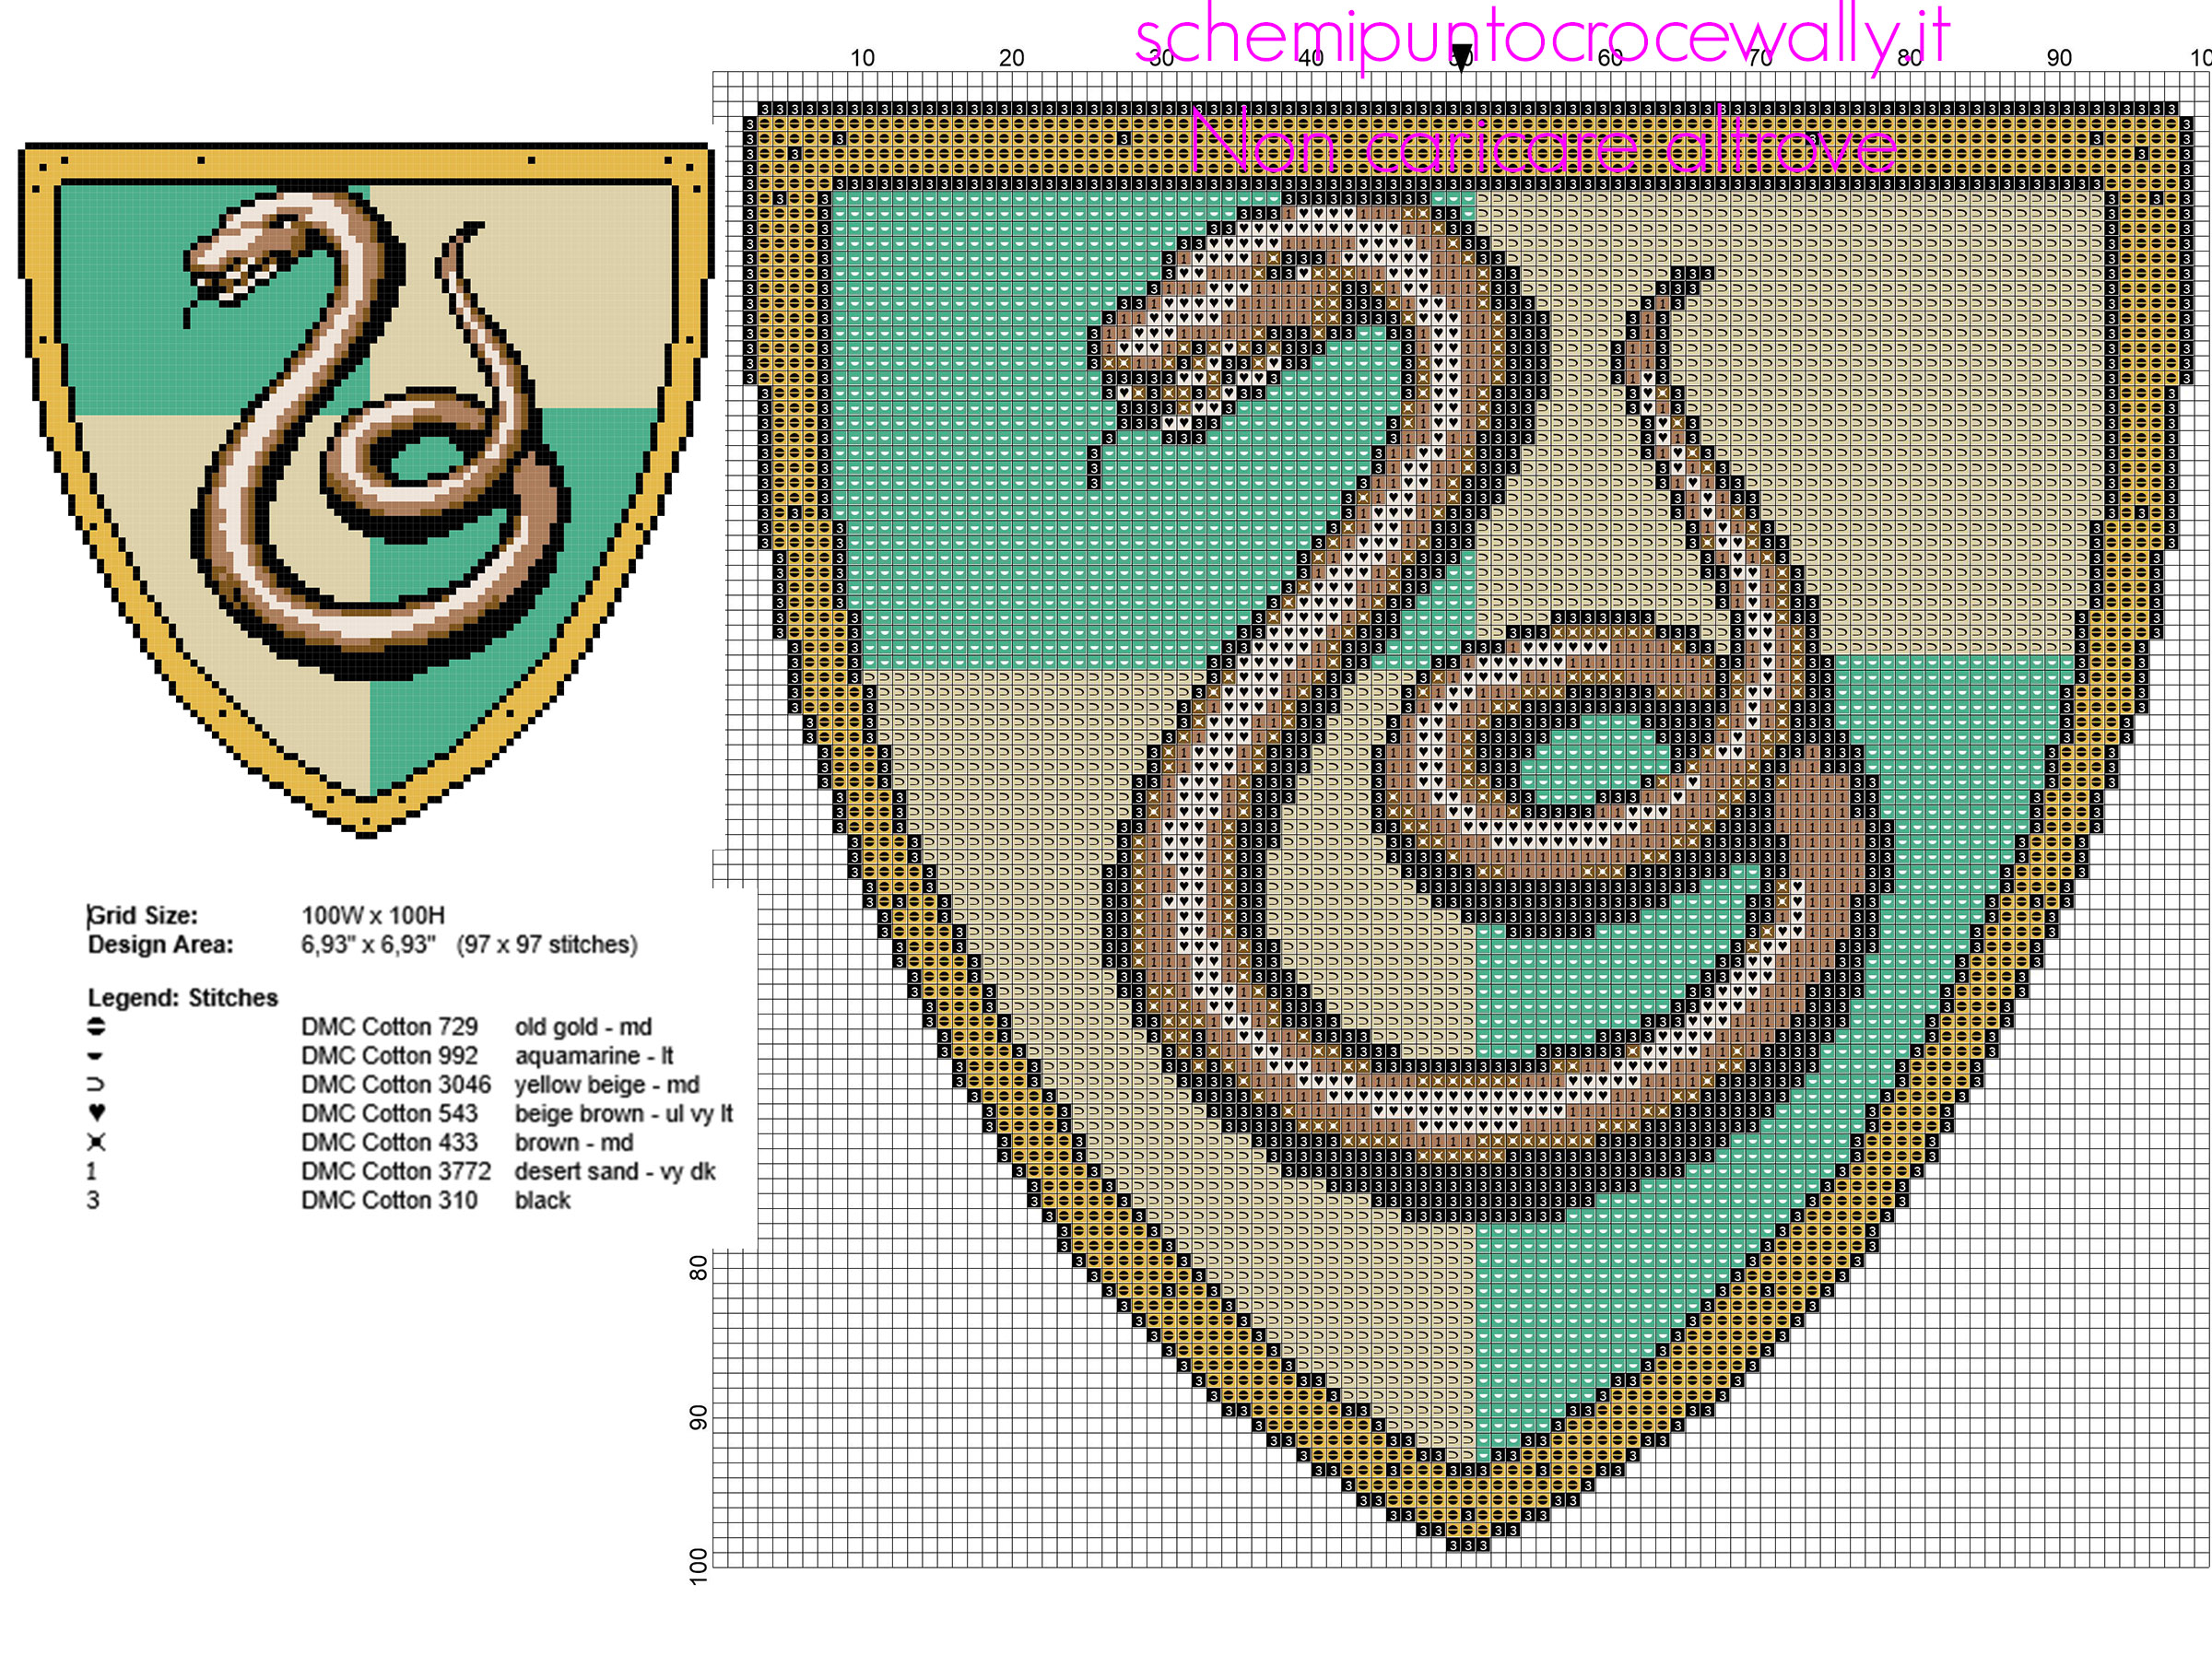Click the column ruler number 20
2212x1667 pixels.
coord(1012,58)
